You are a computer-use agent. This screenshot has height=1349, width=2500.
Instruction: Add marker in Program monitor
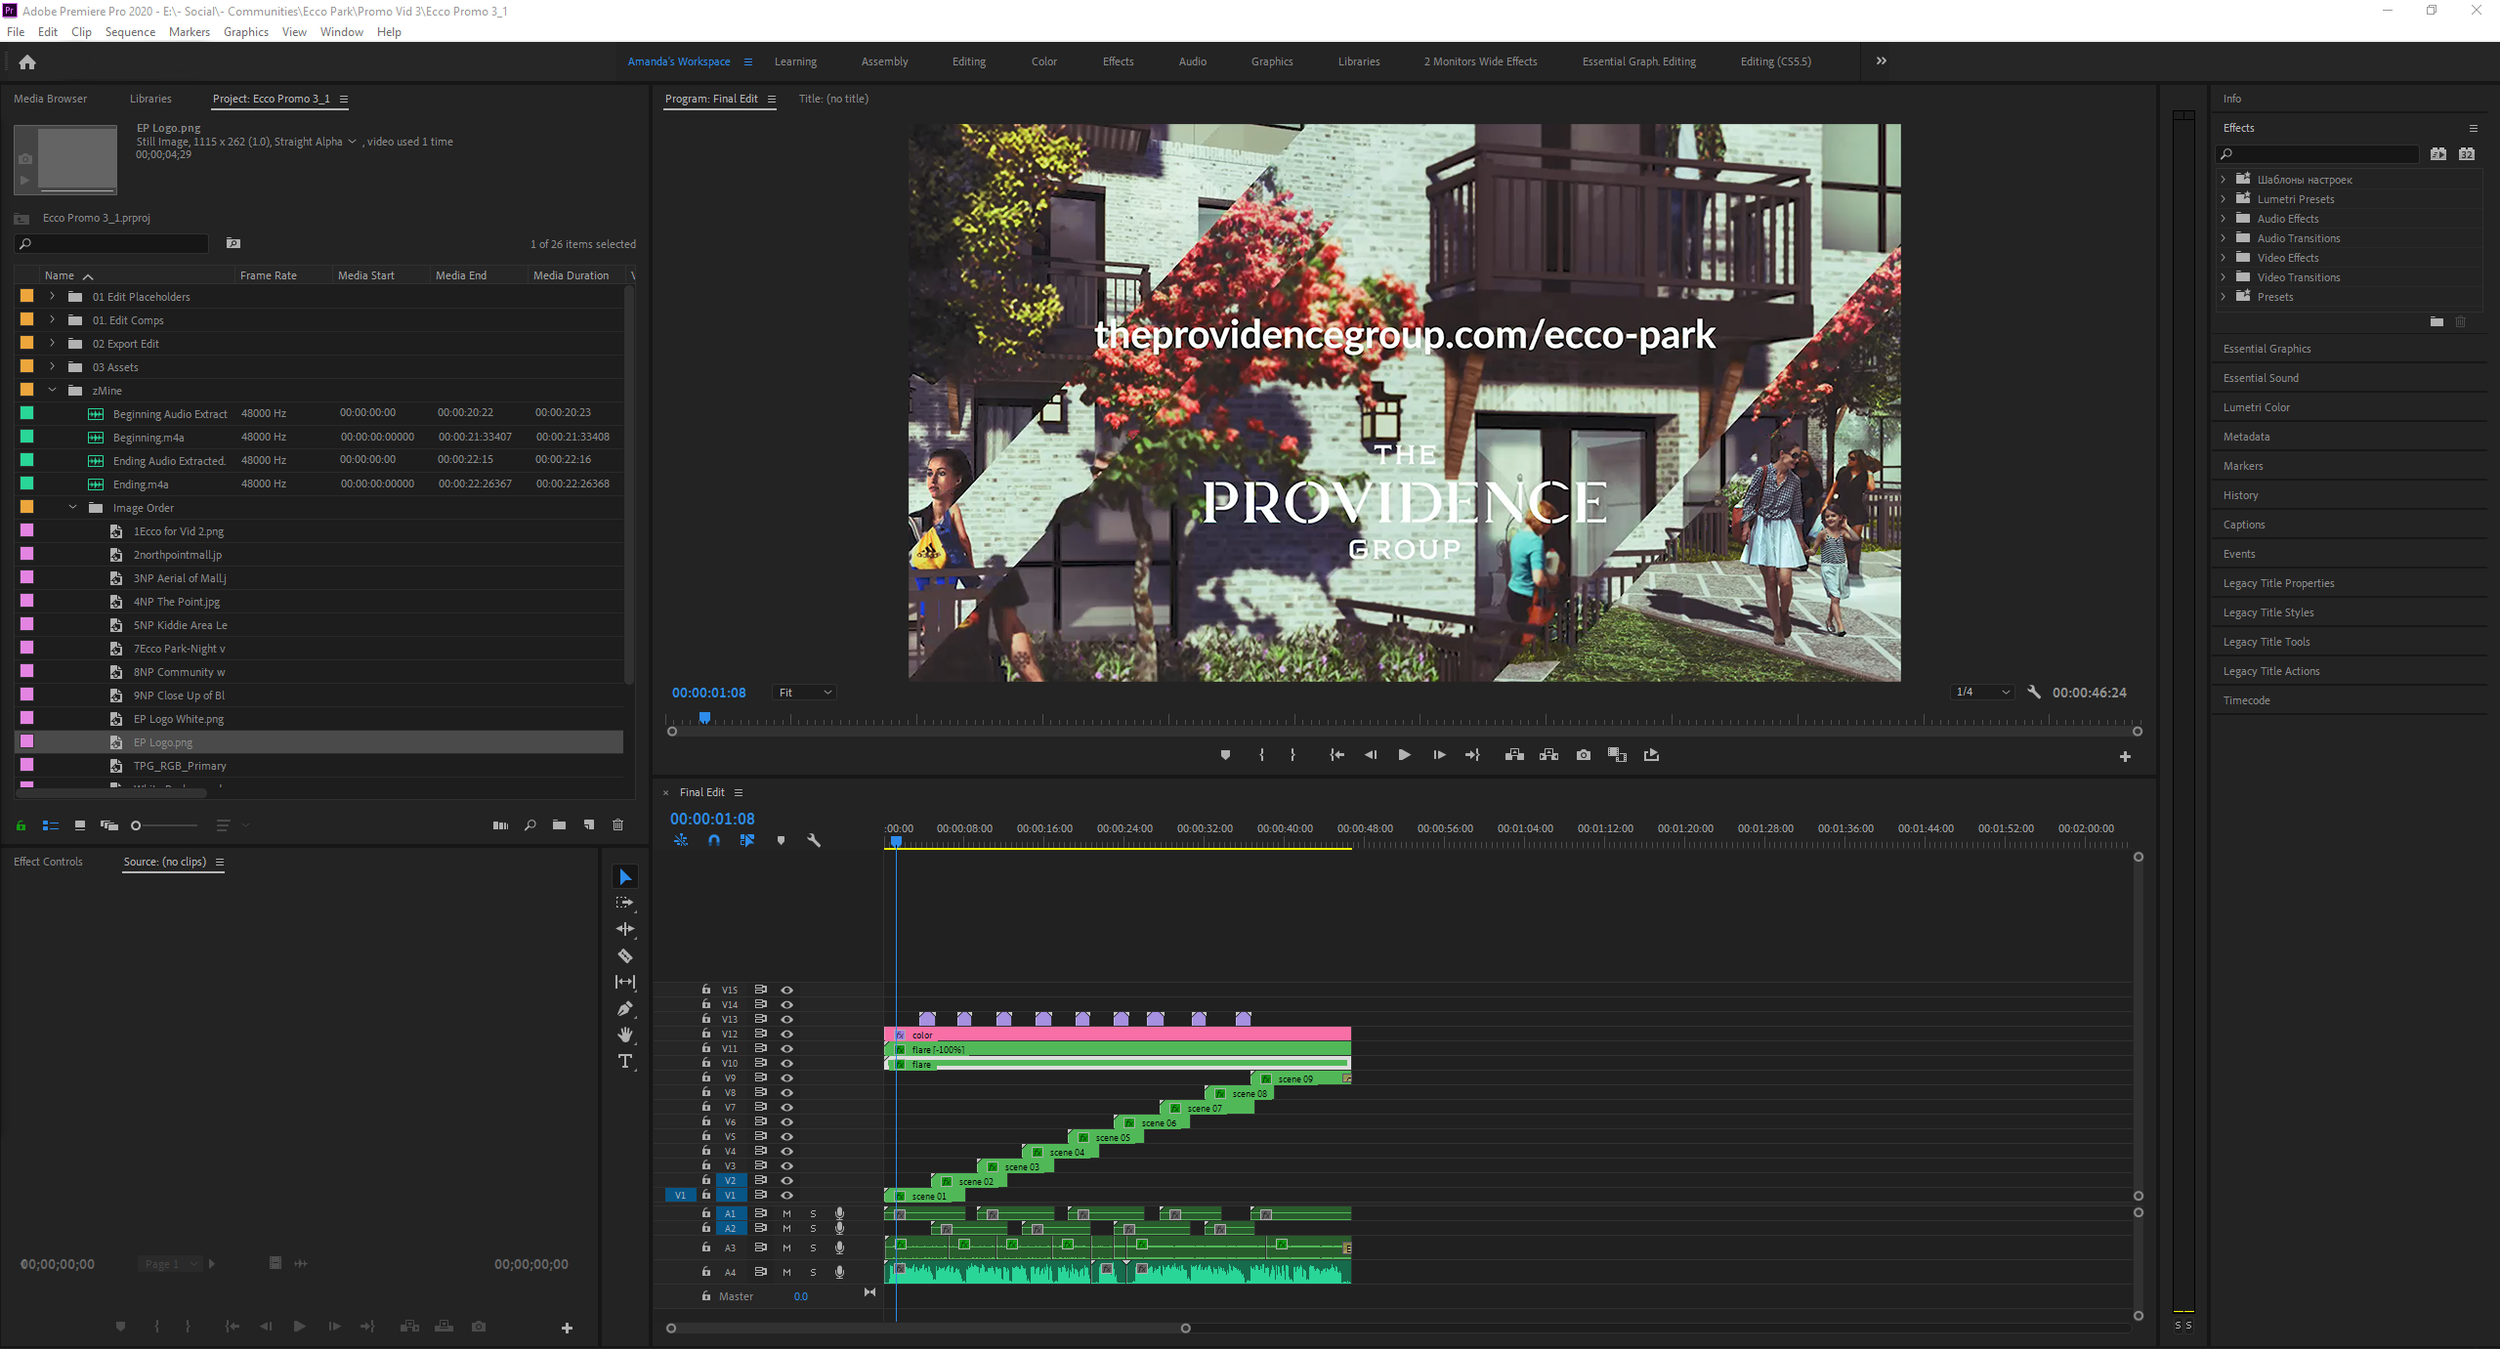coord(1225,755)
